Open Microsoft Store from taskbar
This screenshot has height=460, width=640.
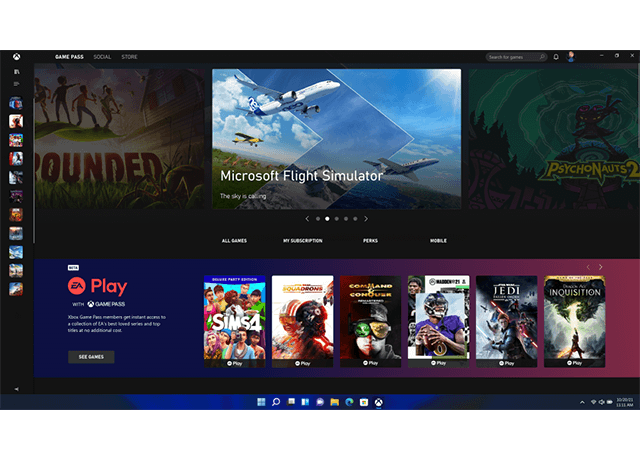(364, 402)
